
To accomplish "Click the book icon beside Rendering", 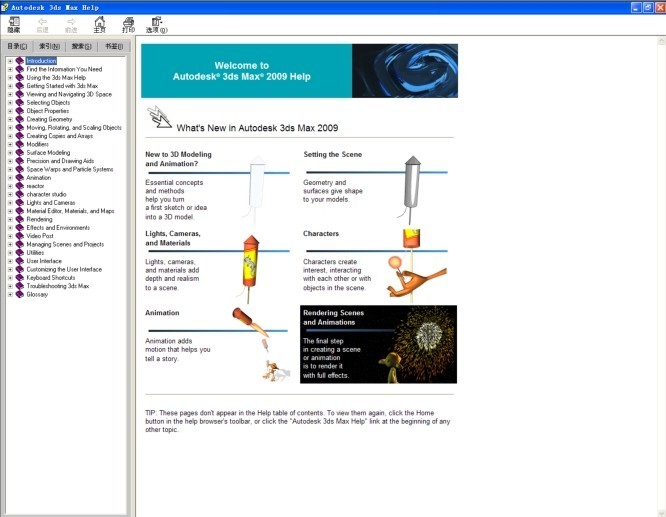I will pyautogui.click(x=20, y=219).
